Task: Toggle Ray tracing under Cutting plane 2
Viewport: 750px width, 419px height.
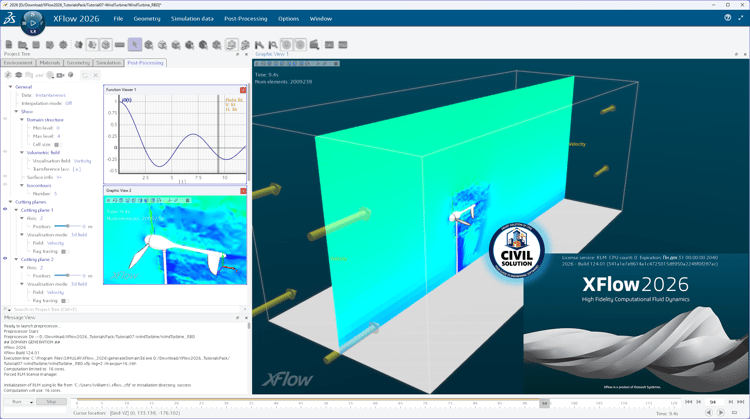Action: click(63, 300)
